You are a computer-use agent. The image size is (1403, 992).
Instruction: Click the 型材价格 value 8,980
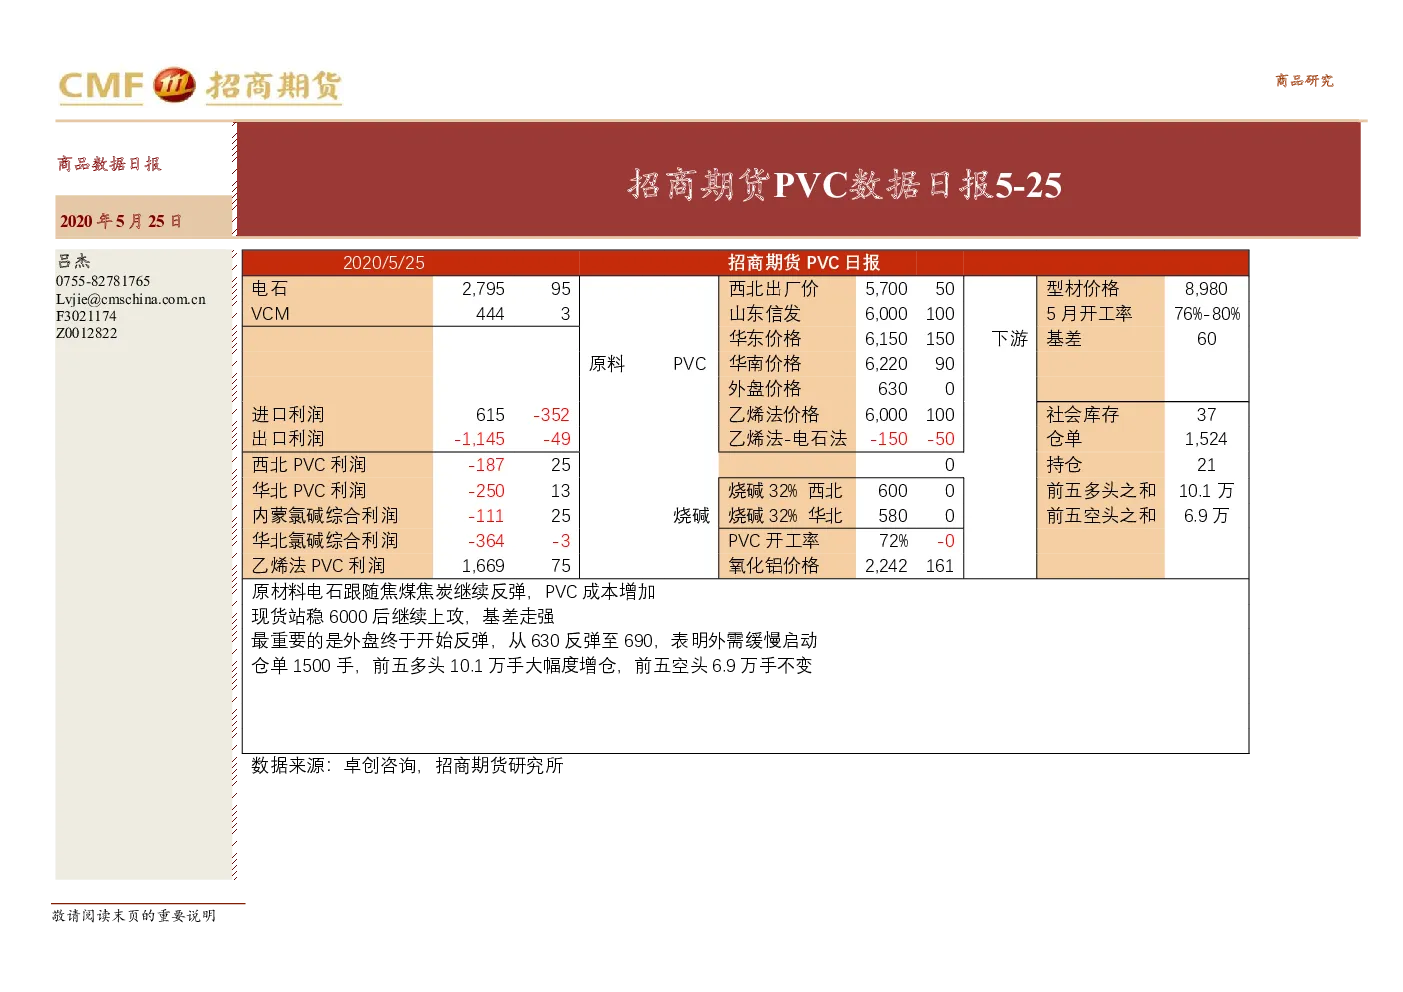tap(1206, 289)
